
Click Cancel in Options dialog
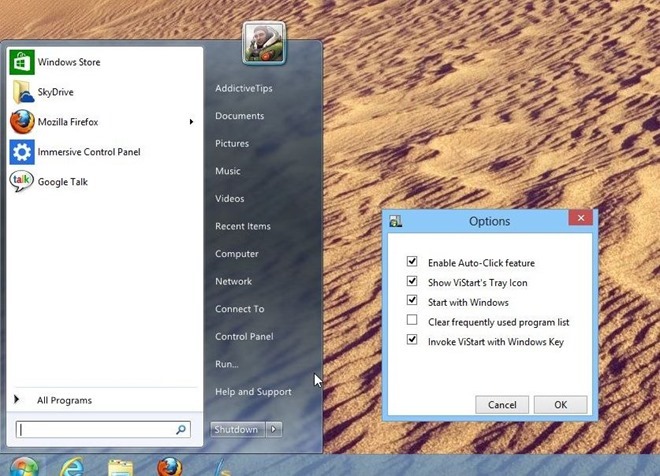coord(502,404)
